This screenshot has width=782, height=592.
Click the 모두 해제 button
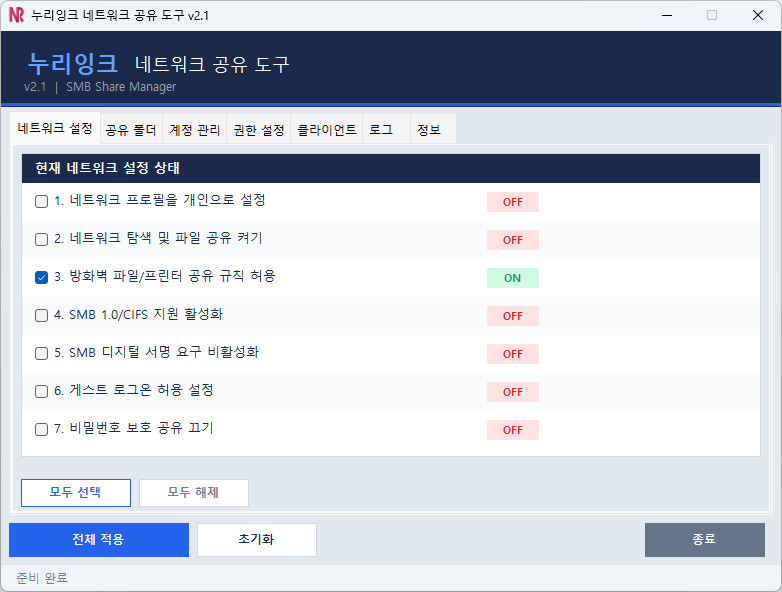pyautogui.click(x=193, y=492)
